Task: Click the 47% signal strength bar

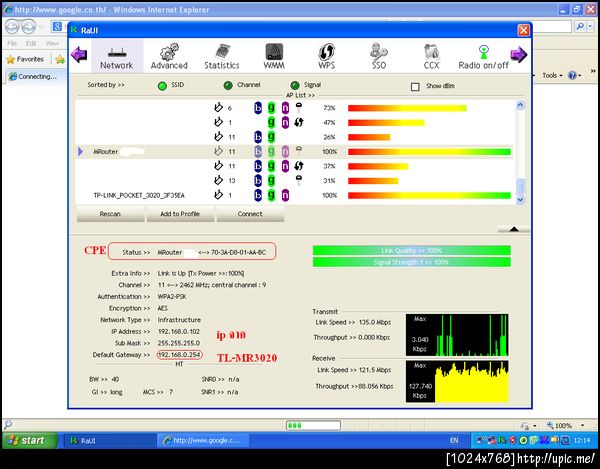Action: (x=386, y=123)
